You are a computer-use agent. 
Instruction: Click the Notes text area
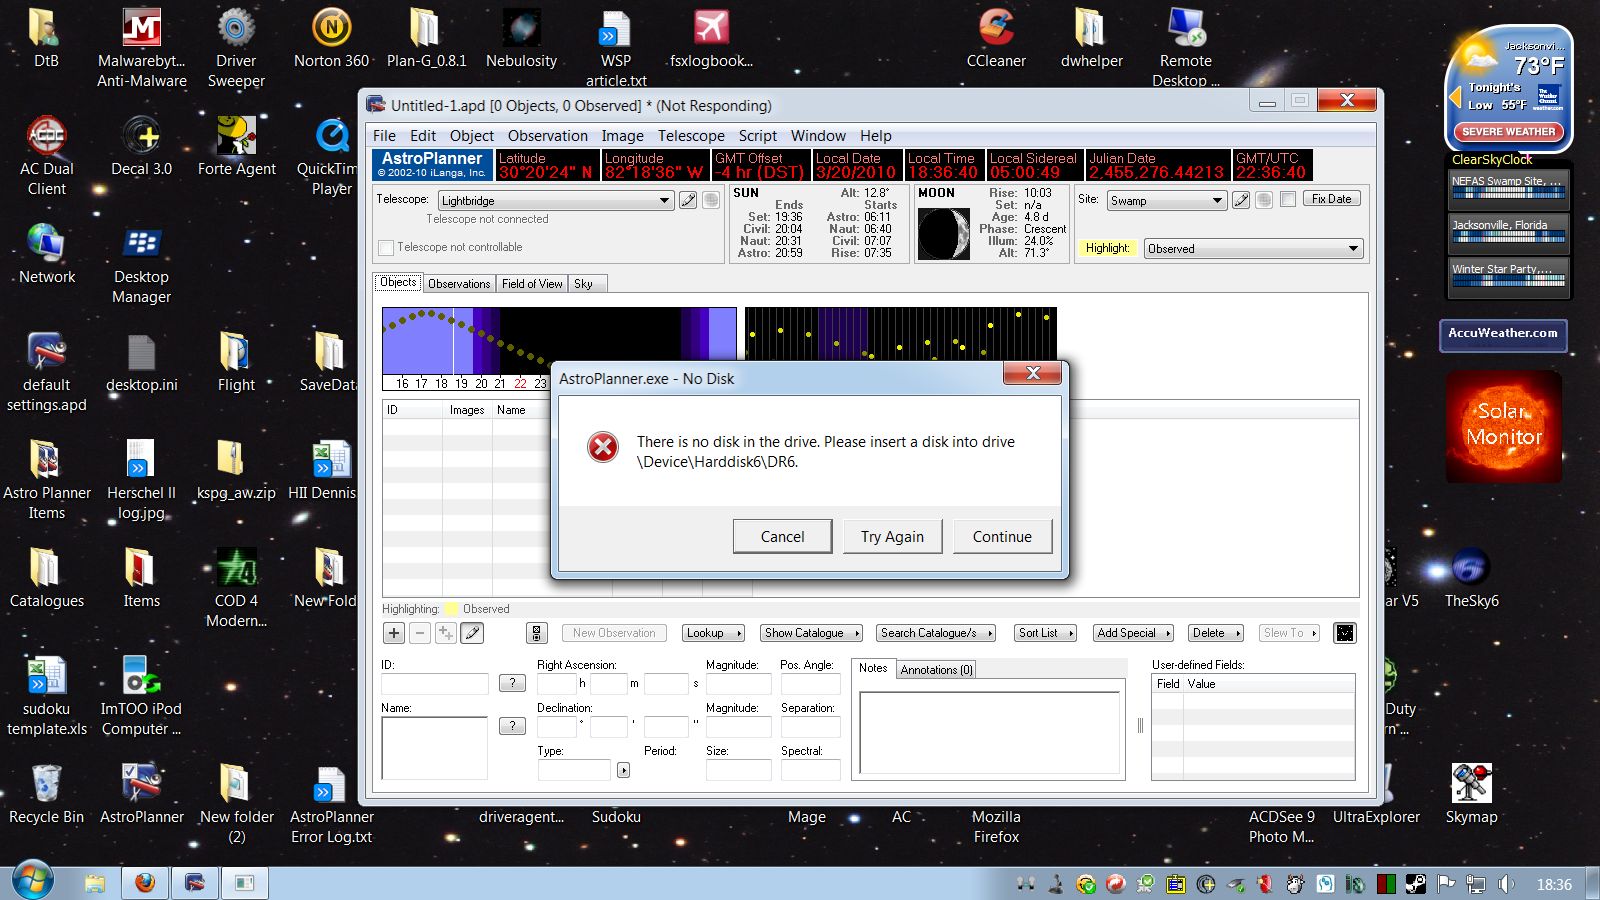tap(990, 732)
